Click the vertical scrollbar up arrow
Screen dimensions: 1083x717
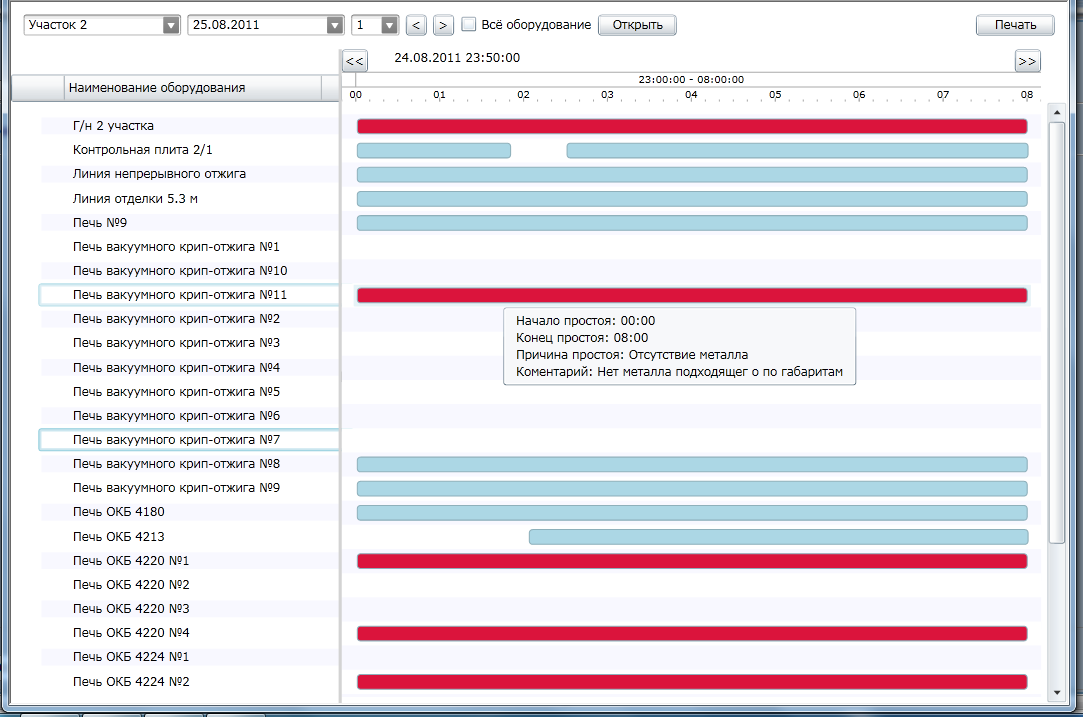[x=1056, y=113]
